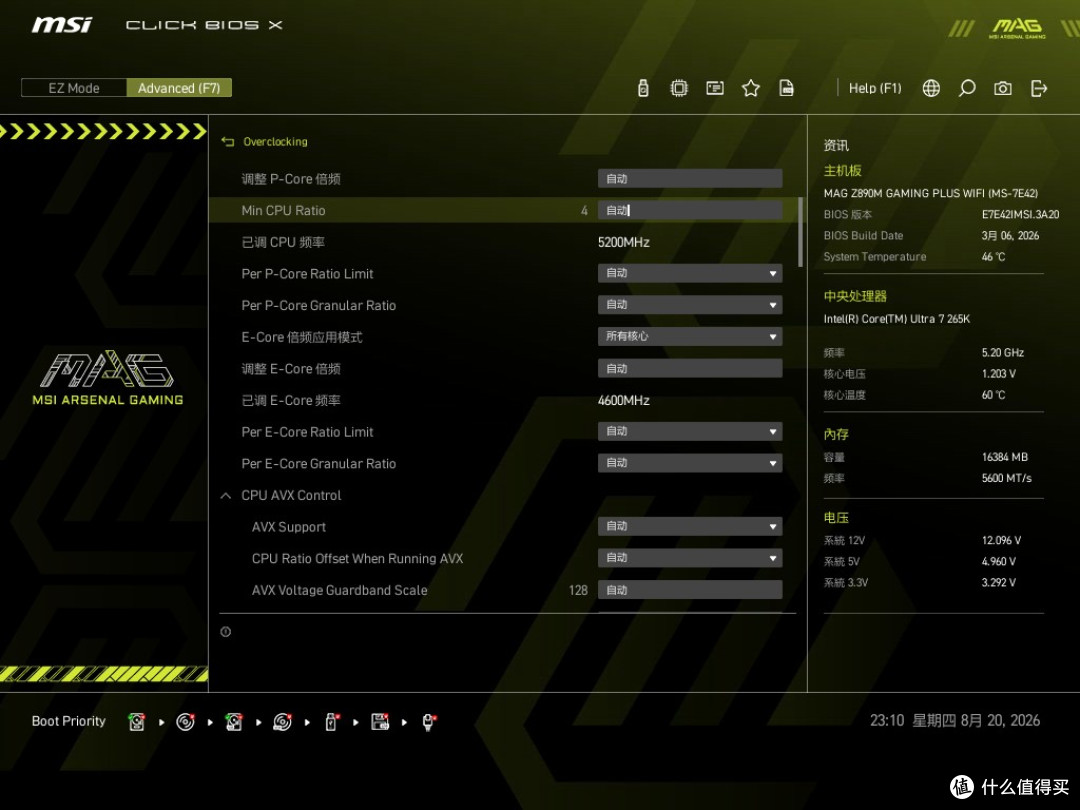Click the 调整 P-Core 倍频 input field
The image size is (1080, 810).
point(689,179)
